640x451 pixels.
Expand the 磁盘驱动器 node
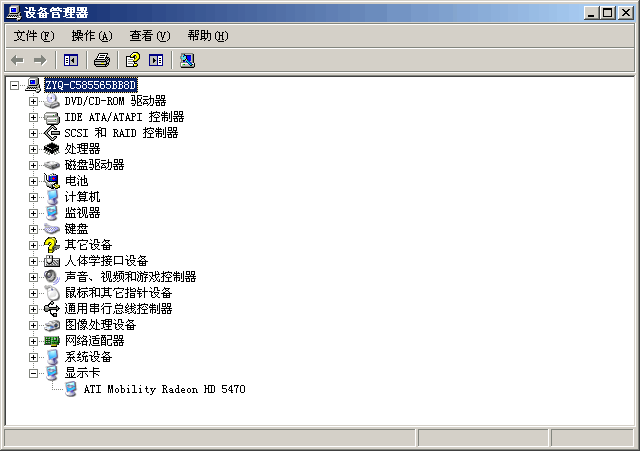click(33, 165)
